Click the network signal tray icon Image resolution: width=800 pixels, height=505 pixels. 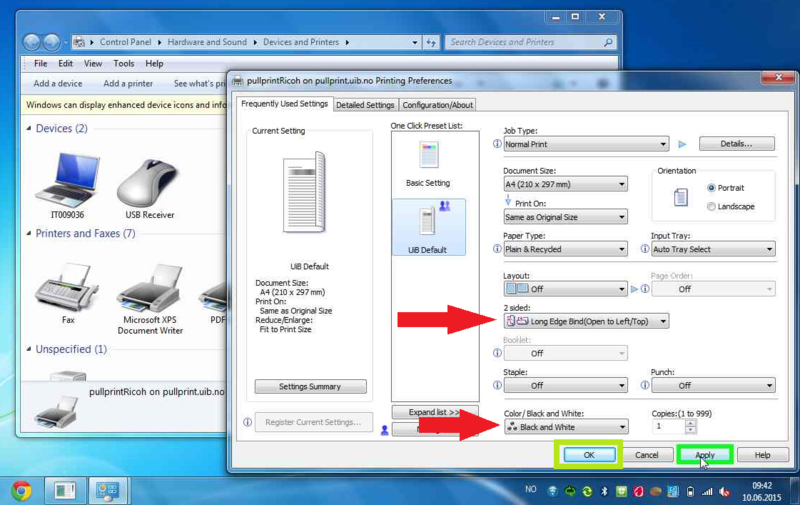click(x=707, y=492)
